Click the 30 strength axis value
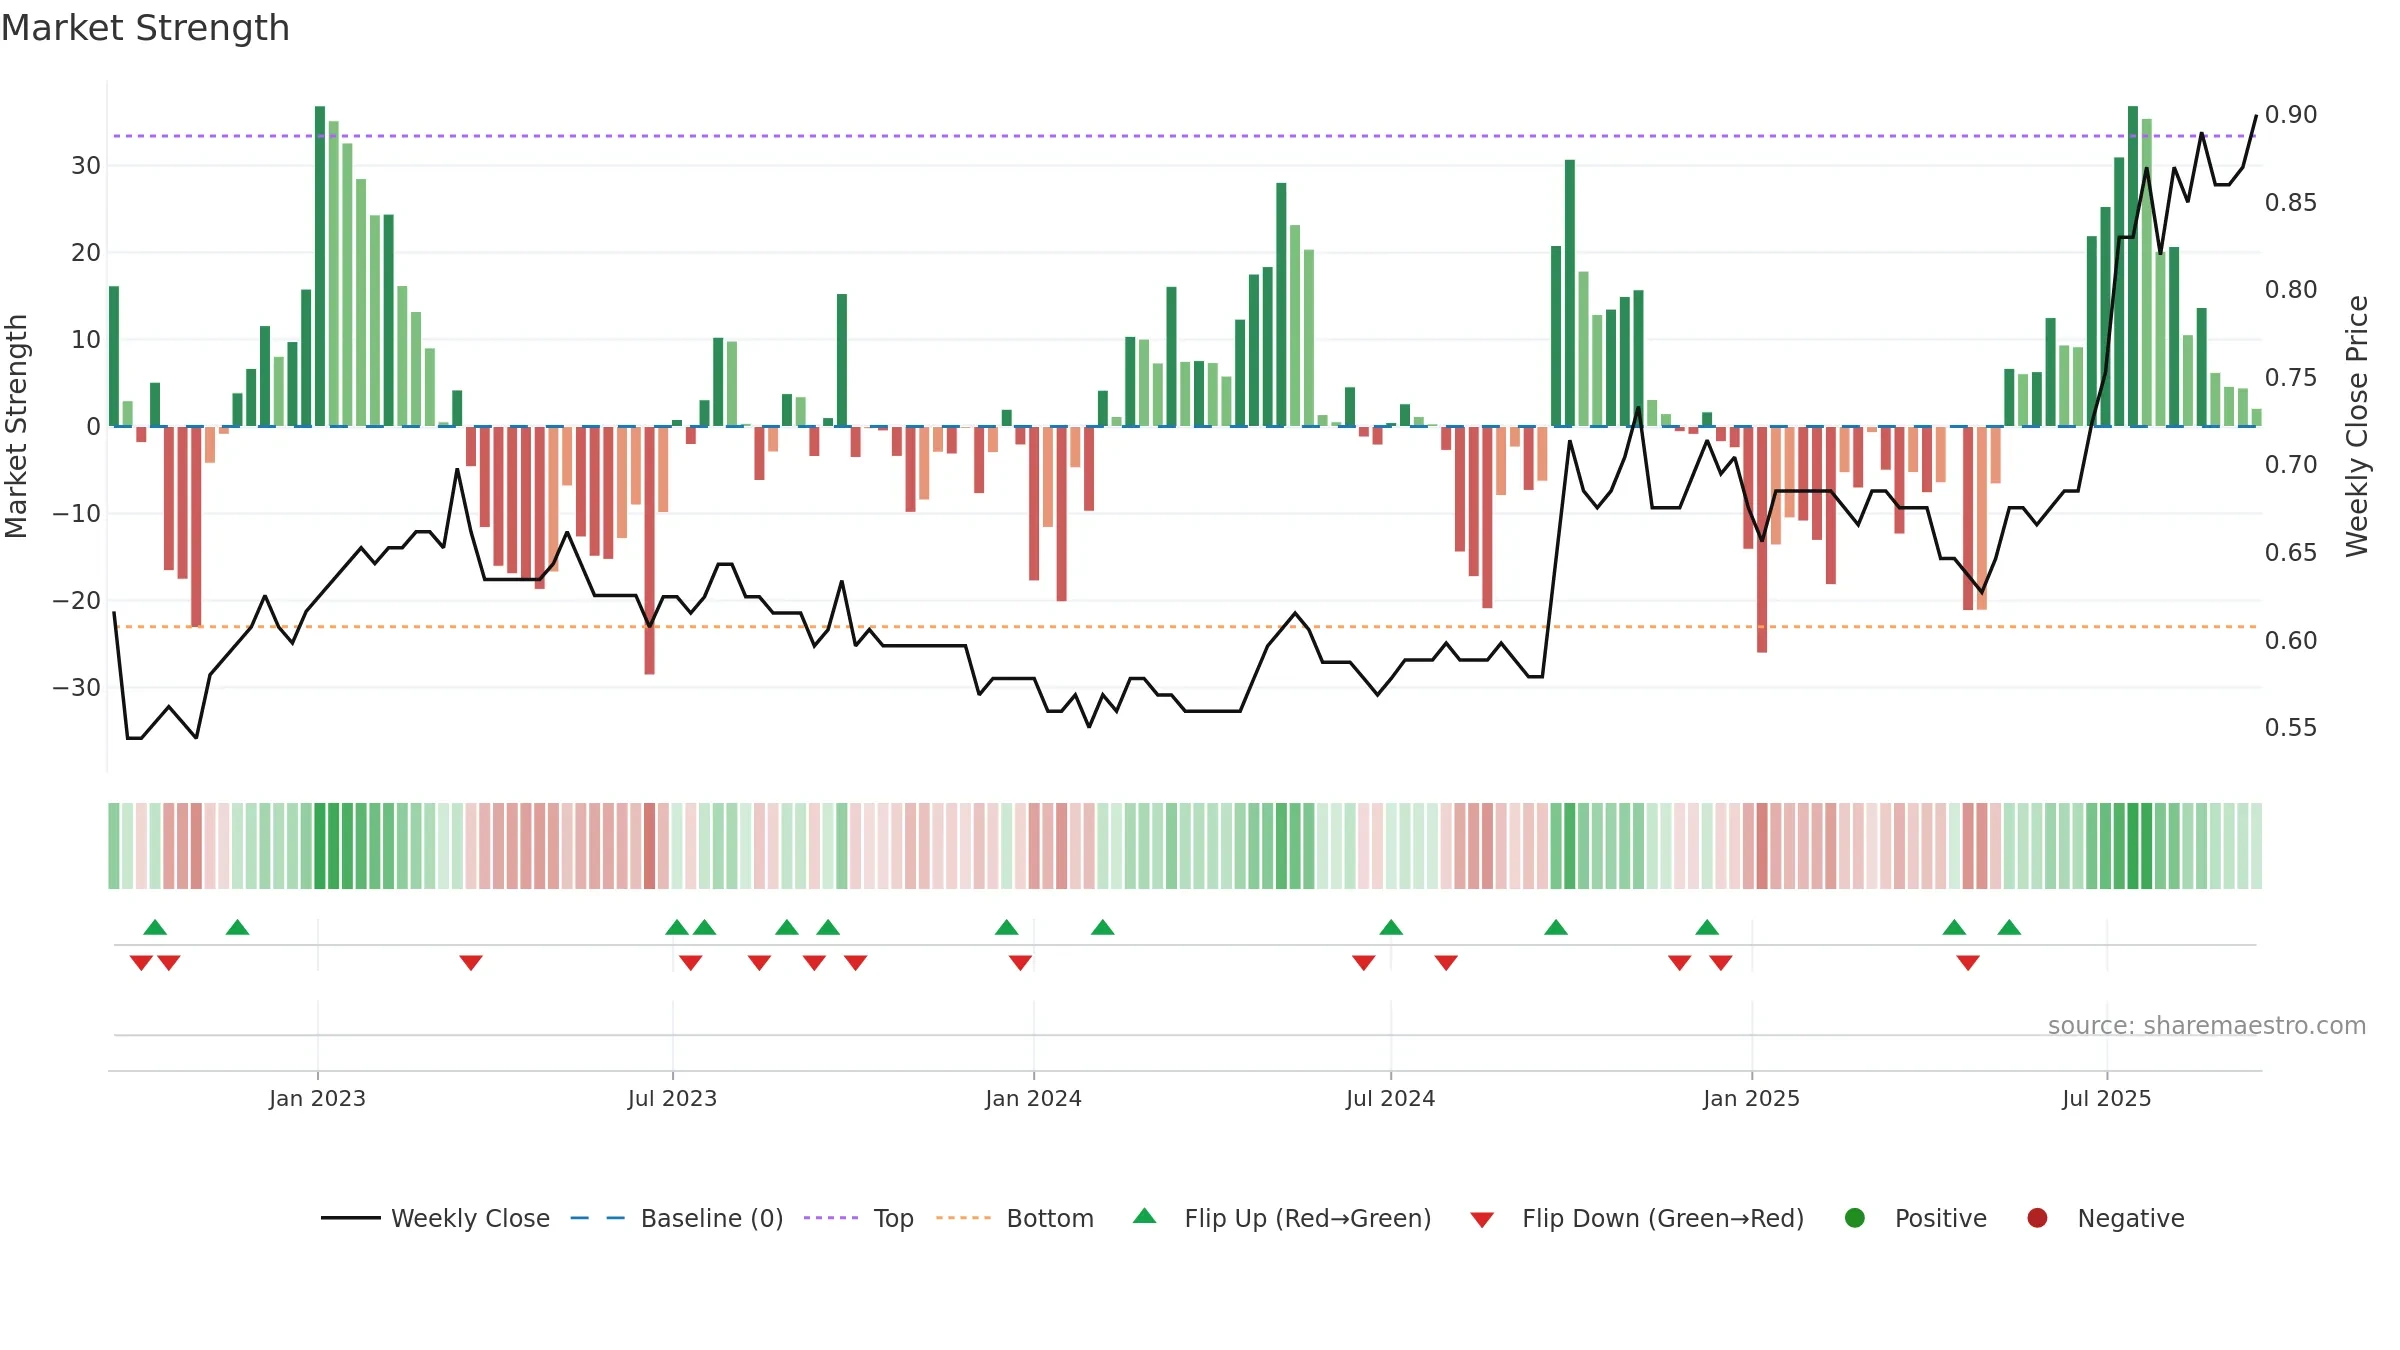Screen dimensions: 2400x1350 86,165
